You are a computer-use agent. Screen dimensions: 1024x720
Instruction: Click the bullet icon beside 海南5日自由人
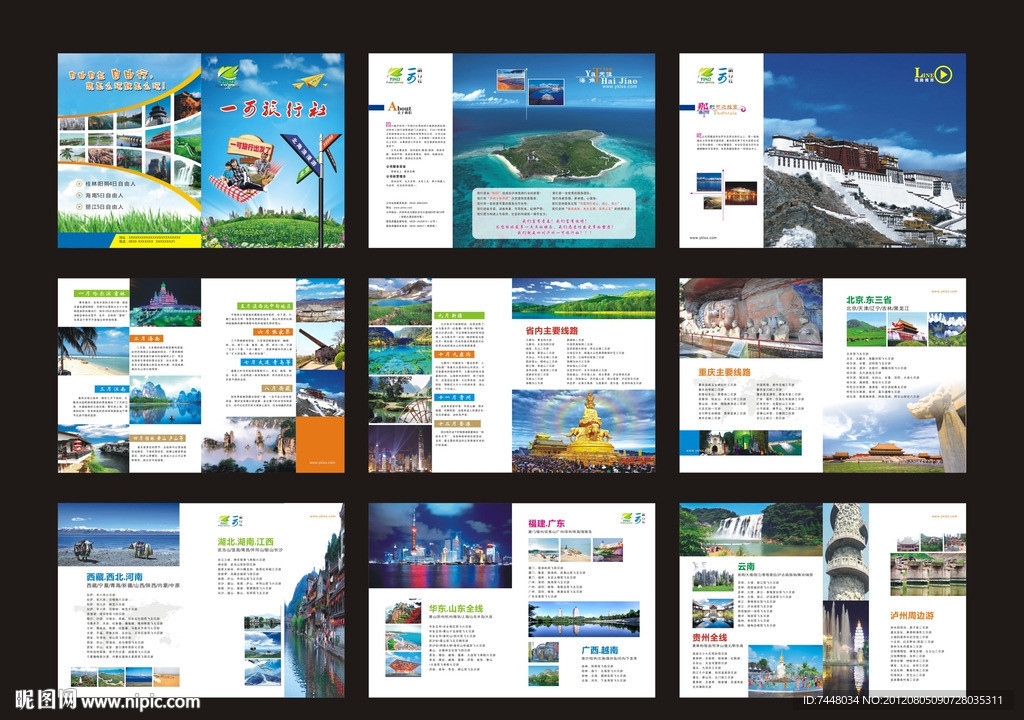click(x=79, y=195)
